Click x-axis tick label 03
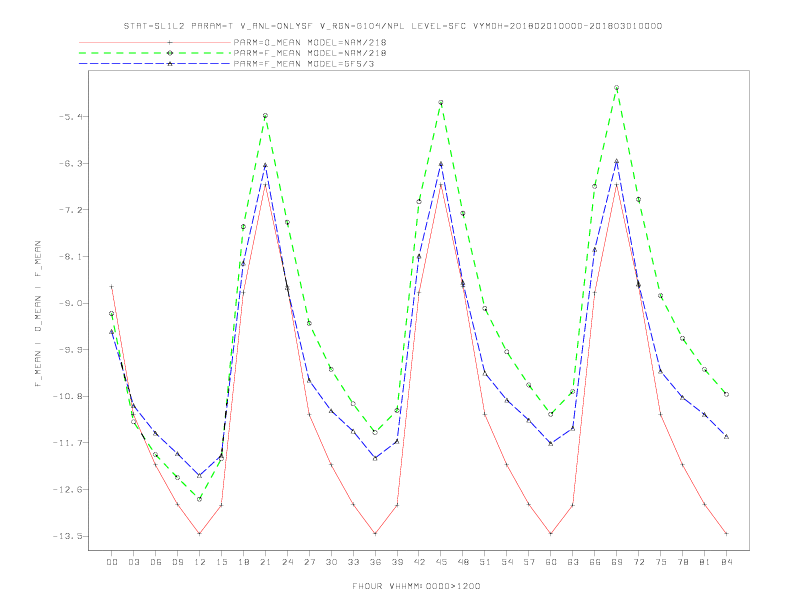792x612 pixels. click(x=133, y=562)
